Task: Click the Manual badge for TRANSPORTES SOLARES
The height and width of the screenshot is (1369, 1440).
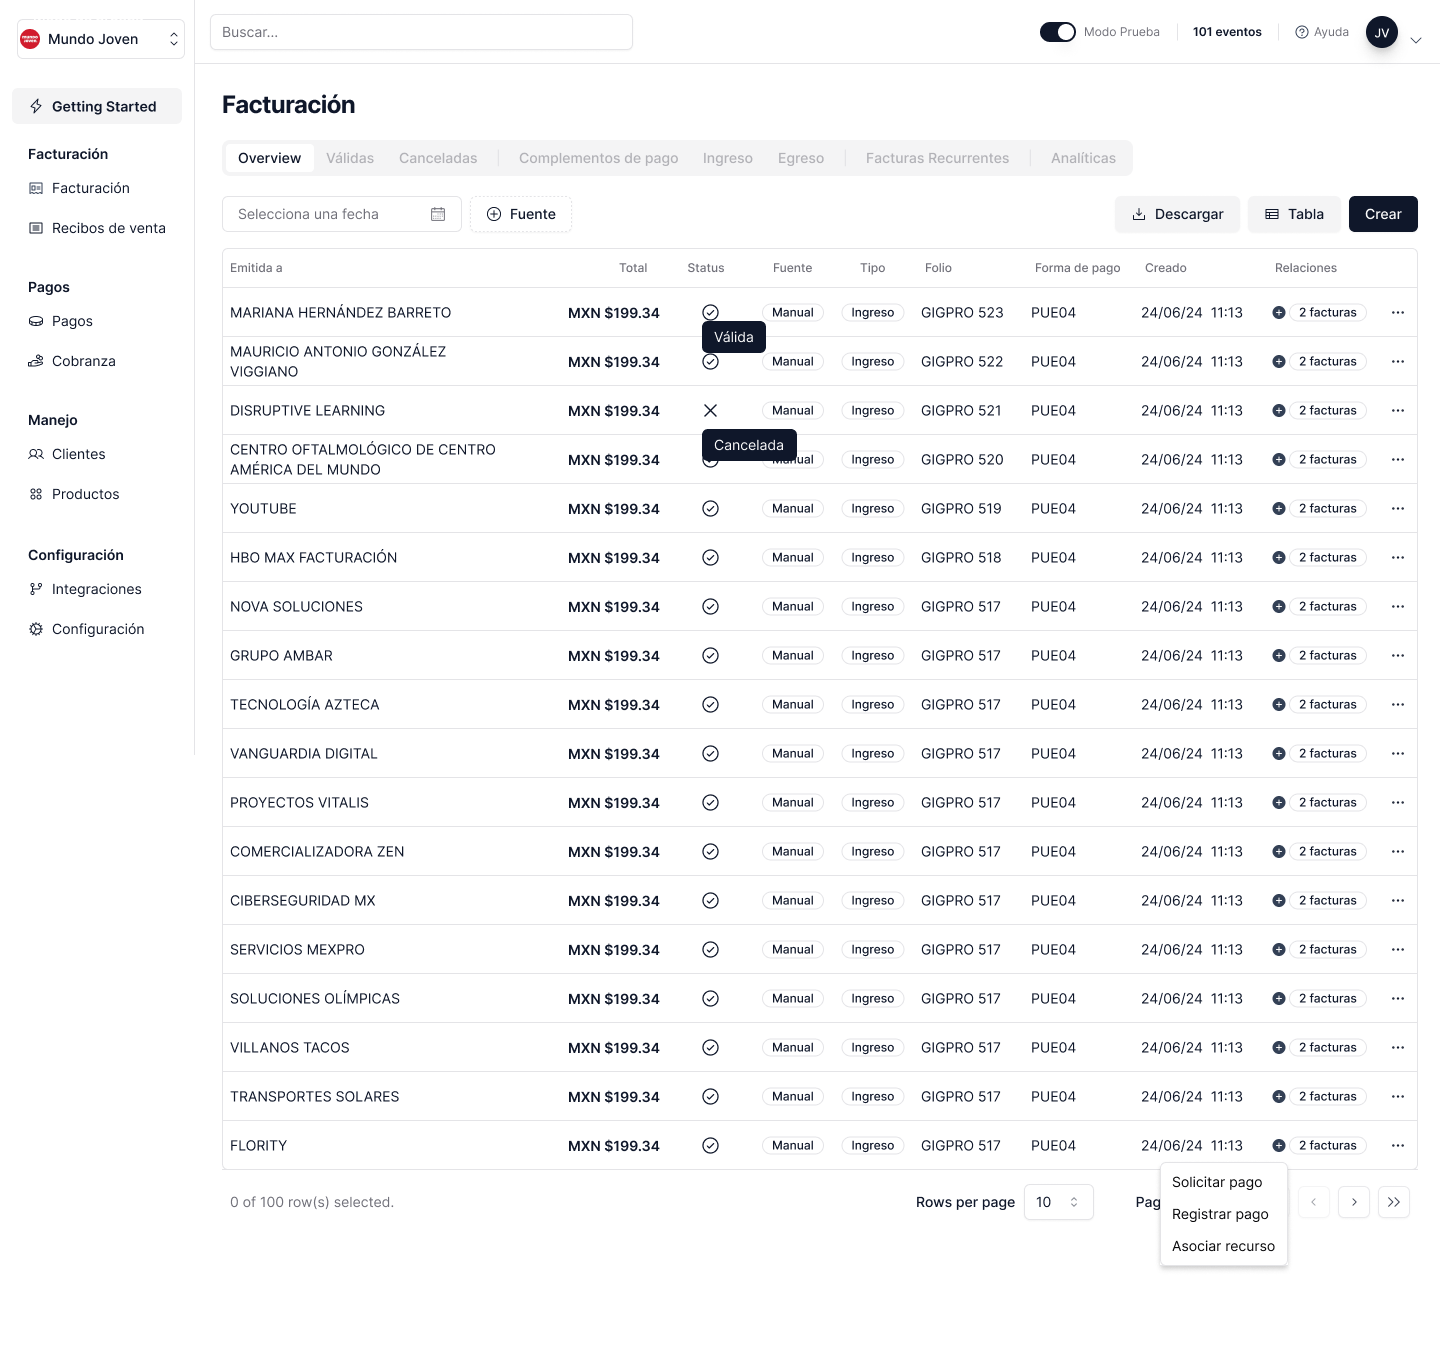Action: (793, 1097)
